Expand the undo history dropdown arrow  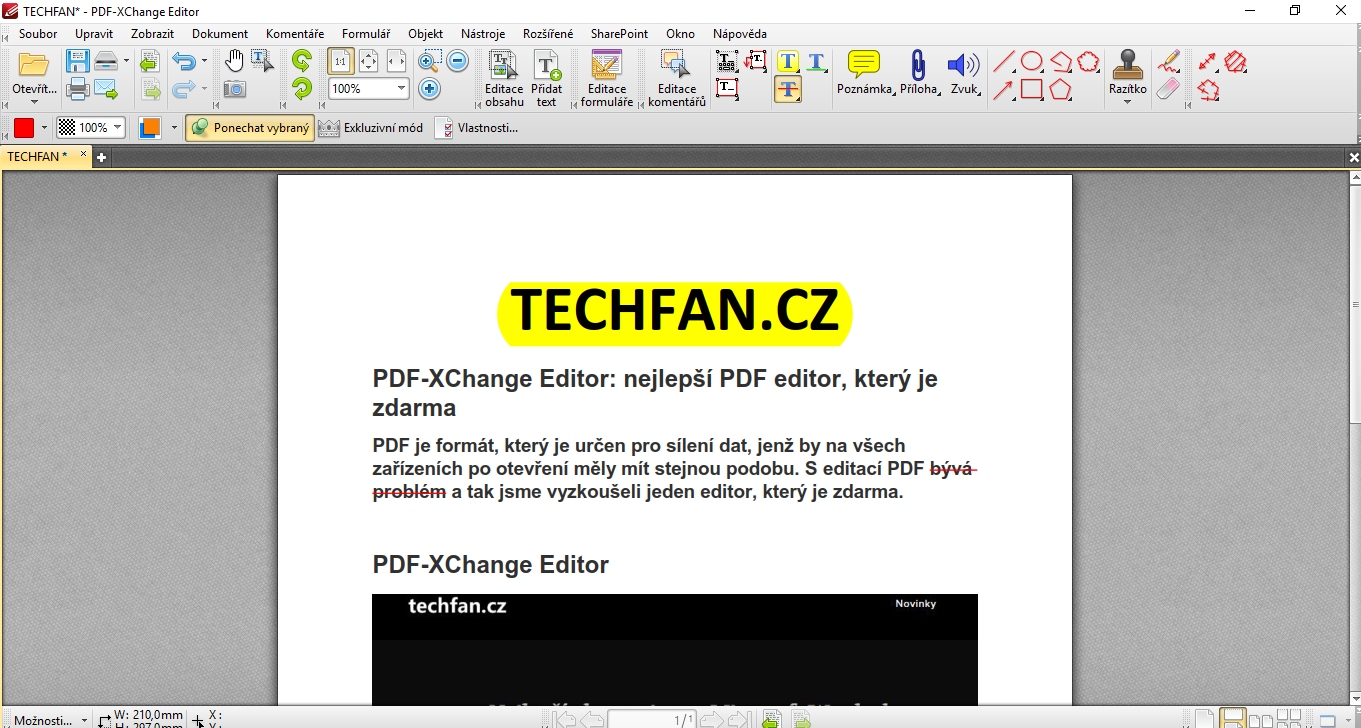click(x=204, y=62)
